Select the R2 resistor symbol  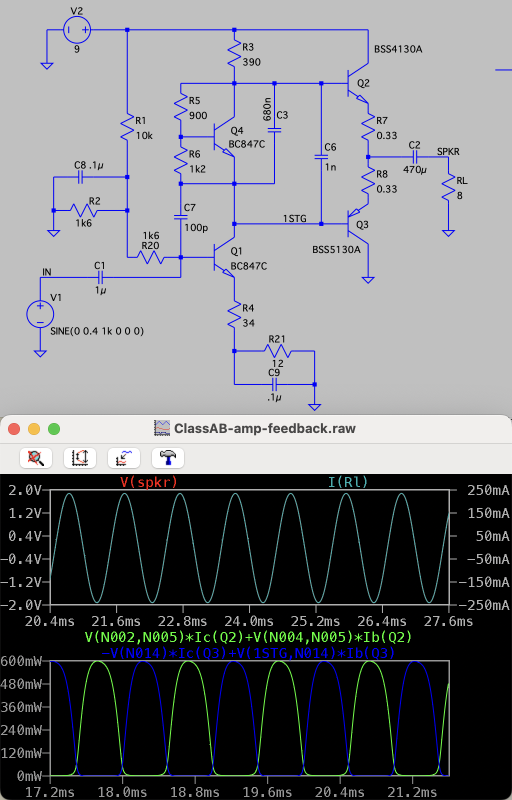click(83, 210)
